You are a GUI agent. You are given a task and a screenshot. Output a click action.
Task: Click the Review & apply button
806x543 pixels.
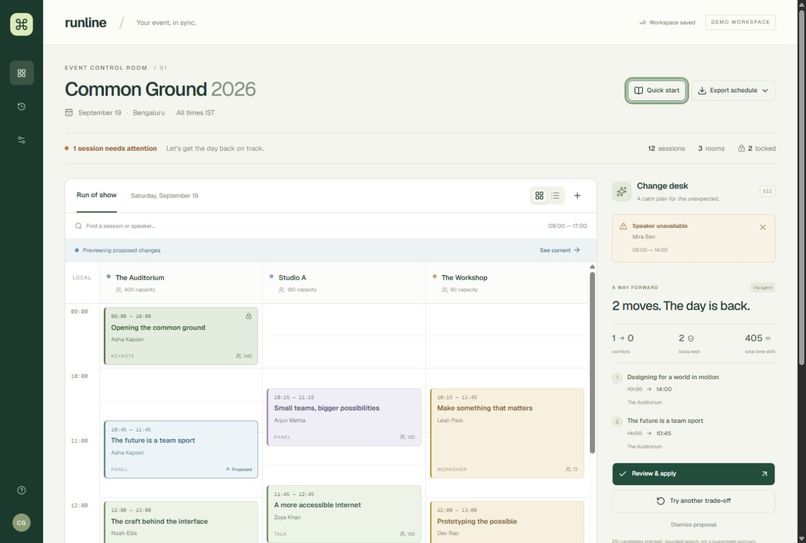coord(693,474)
